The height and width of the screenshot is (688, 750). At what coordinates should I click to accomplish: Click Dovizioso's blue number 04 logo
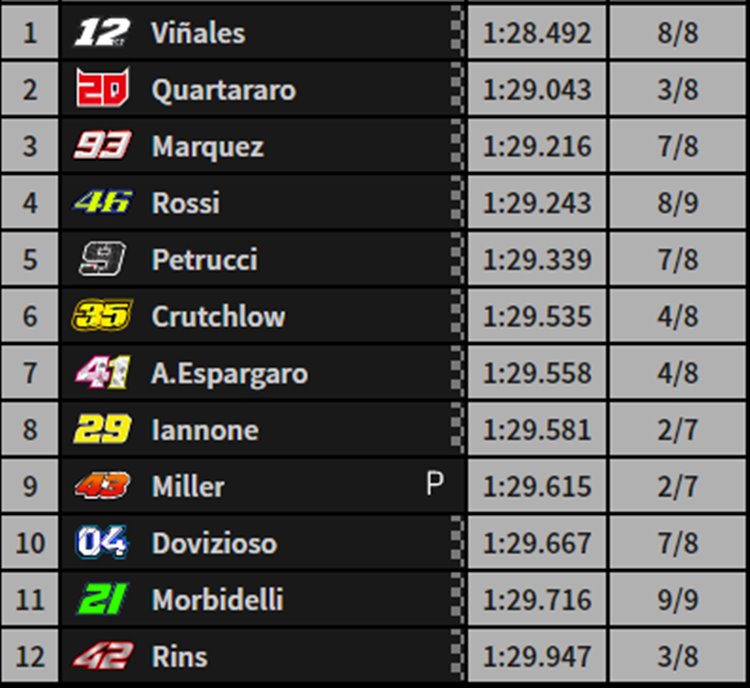tap(102, 542)
